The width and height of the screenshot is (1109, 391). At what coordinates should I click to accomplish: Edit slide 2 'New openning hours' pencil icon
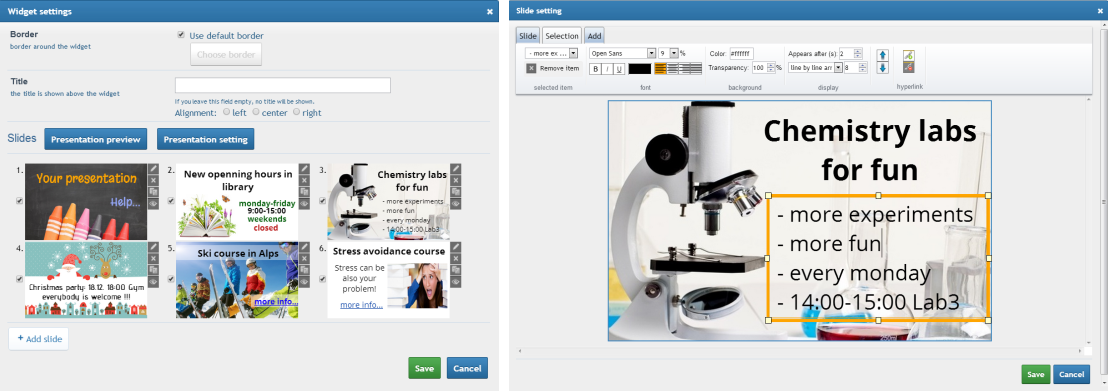point(304,168)
